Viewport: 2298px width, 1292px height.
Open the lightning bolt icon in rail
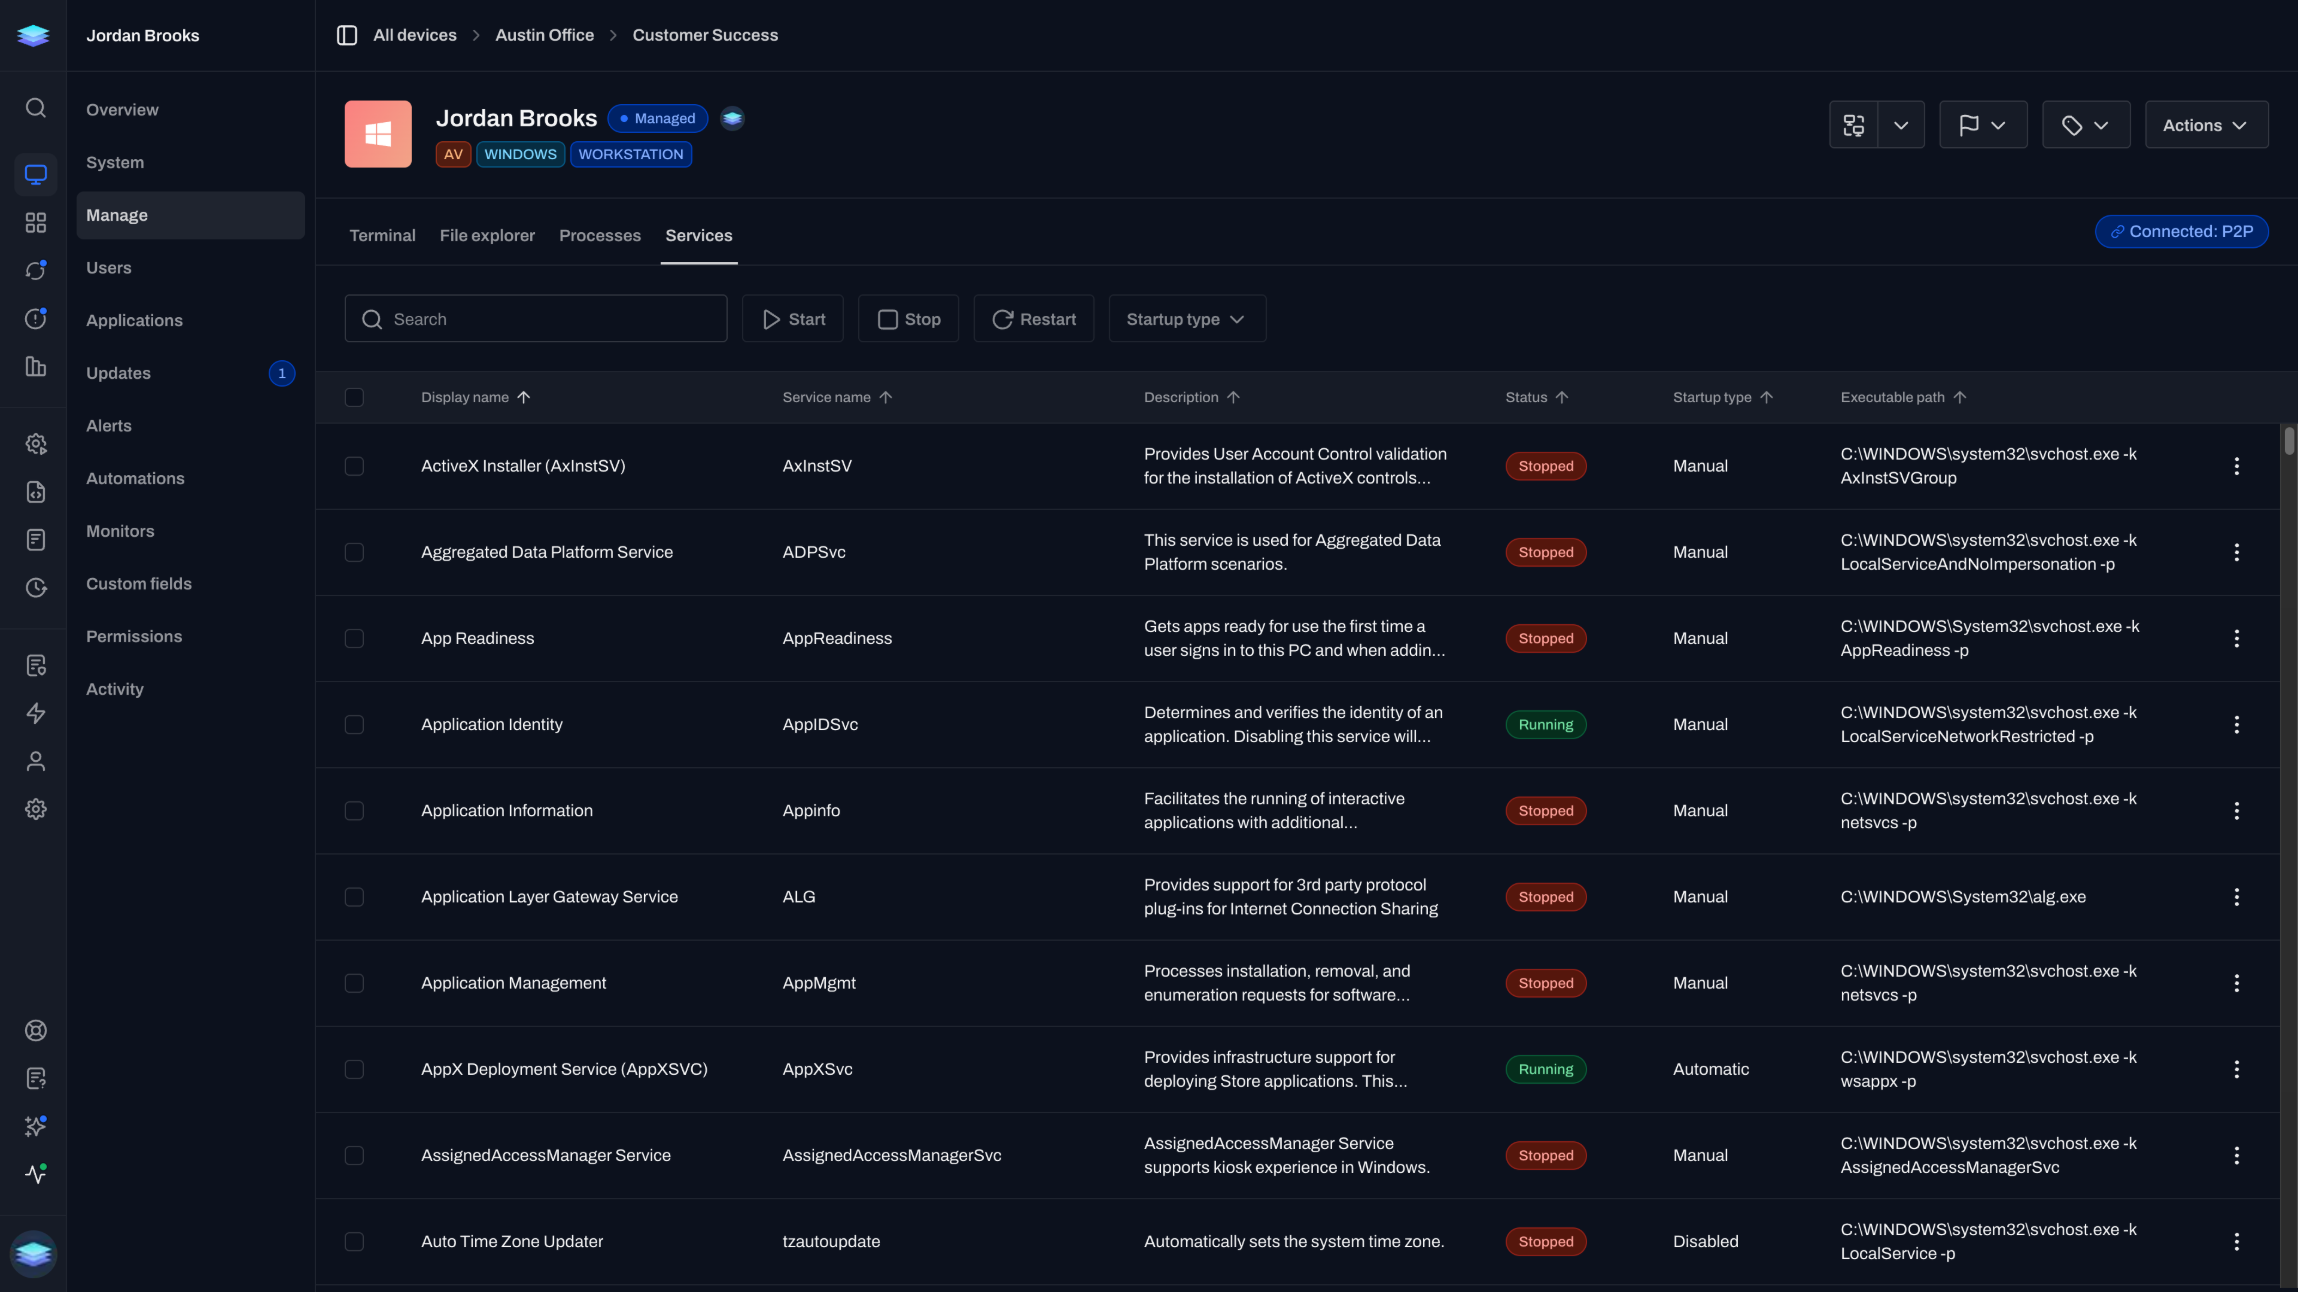pos(35,713)
